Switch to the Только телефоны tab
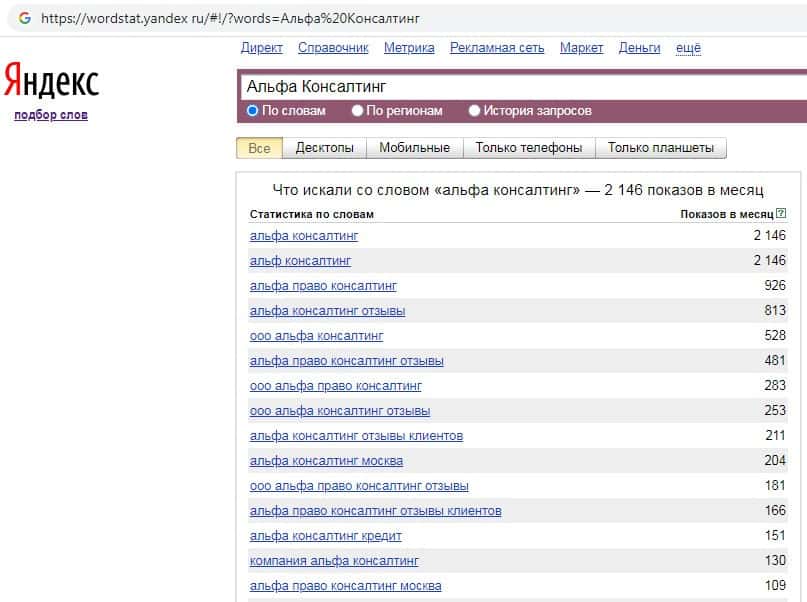The image size is (807, 602). tap(529, 148)
